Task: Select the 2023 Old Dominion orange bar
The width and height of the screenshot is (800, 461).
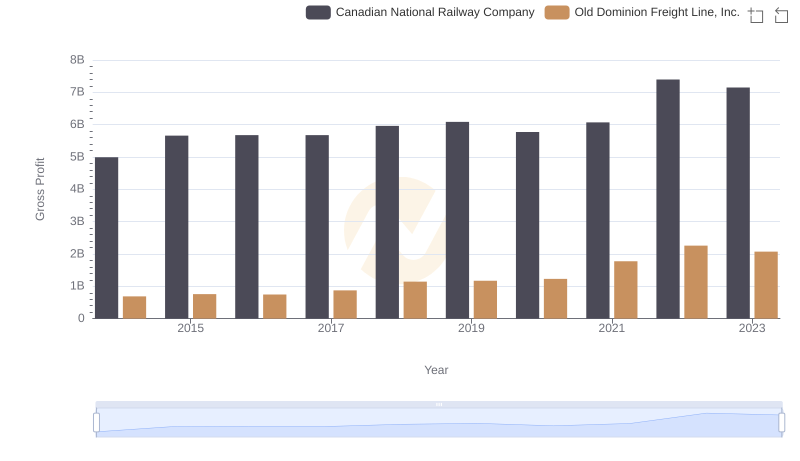Action: (766, 285)
